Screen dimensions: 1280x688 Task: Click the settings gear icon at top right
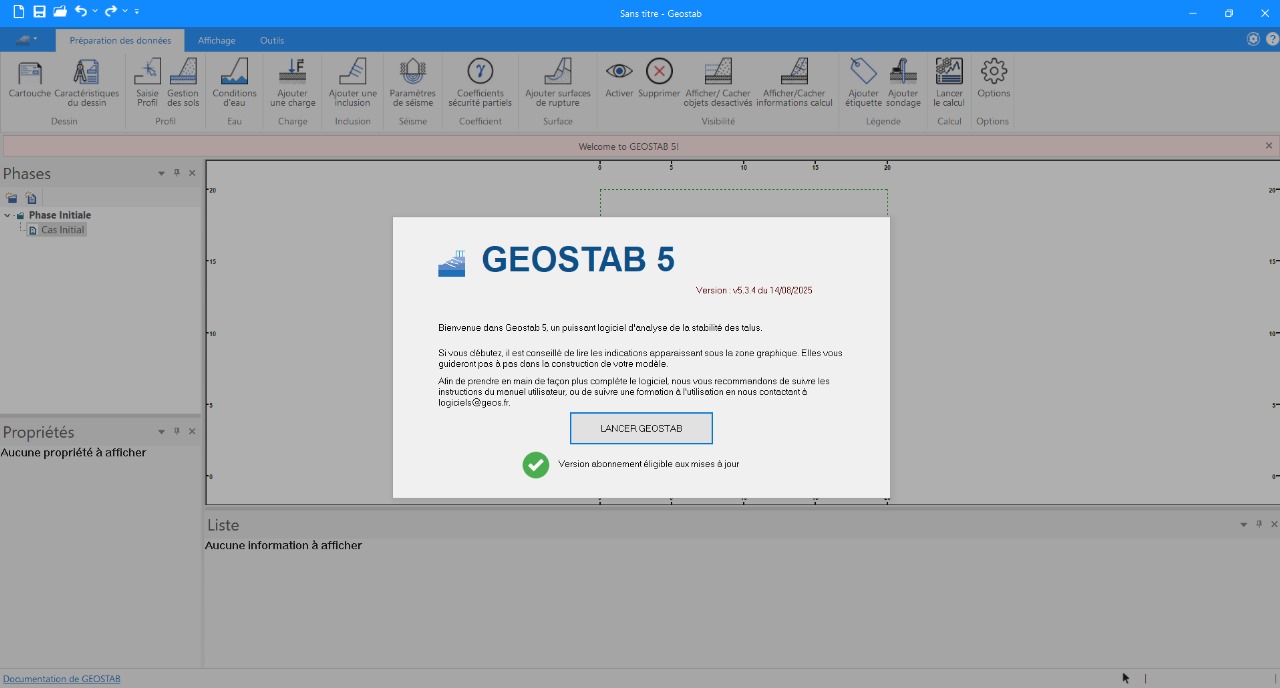[x=1253, y=39]
